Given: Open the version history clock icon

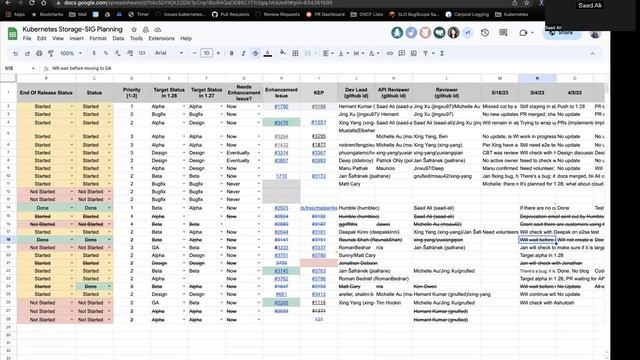Looking at the screenshot, I should click(485, 33).
